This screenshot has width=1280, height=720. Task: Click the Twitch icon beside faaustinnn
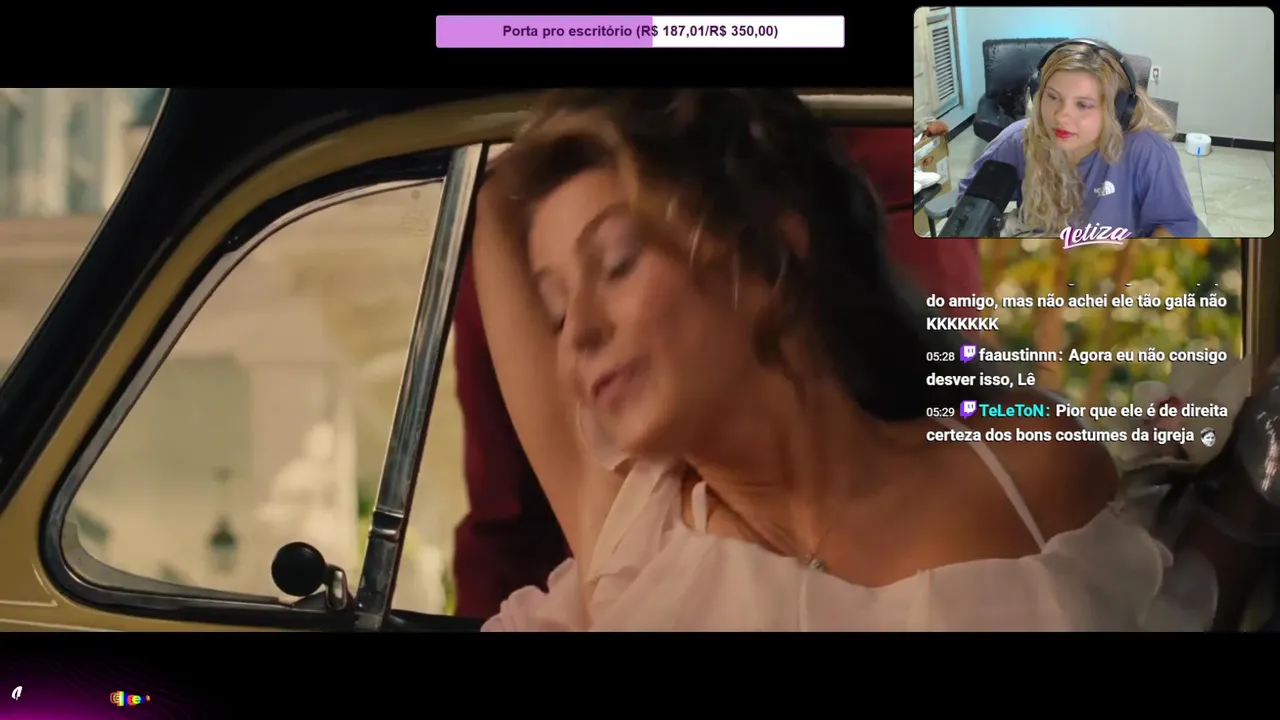pos(968,354)
